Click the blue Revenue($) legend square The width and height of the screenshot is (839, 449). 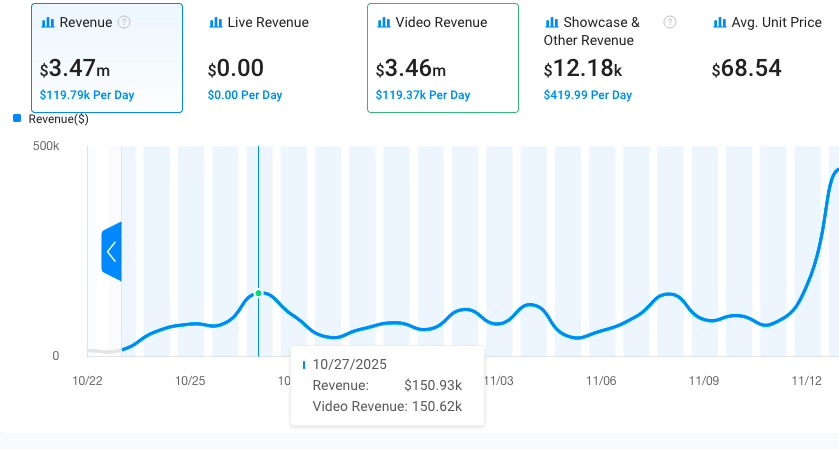click(x=17, y=119)
